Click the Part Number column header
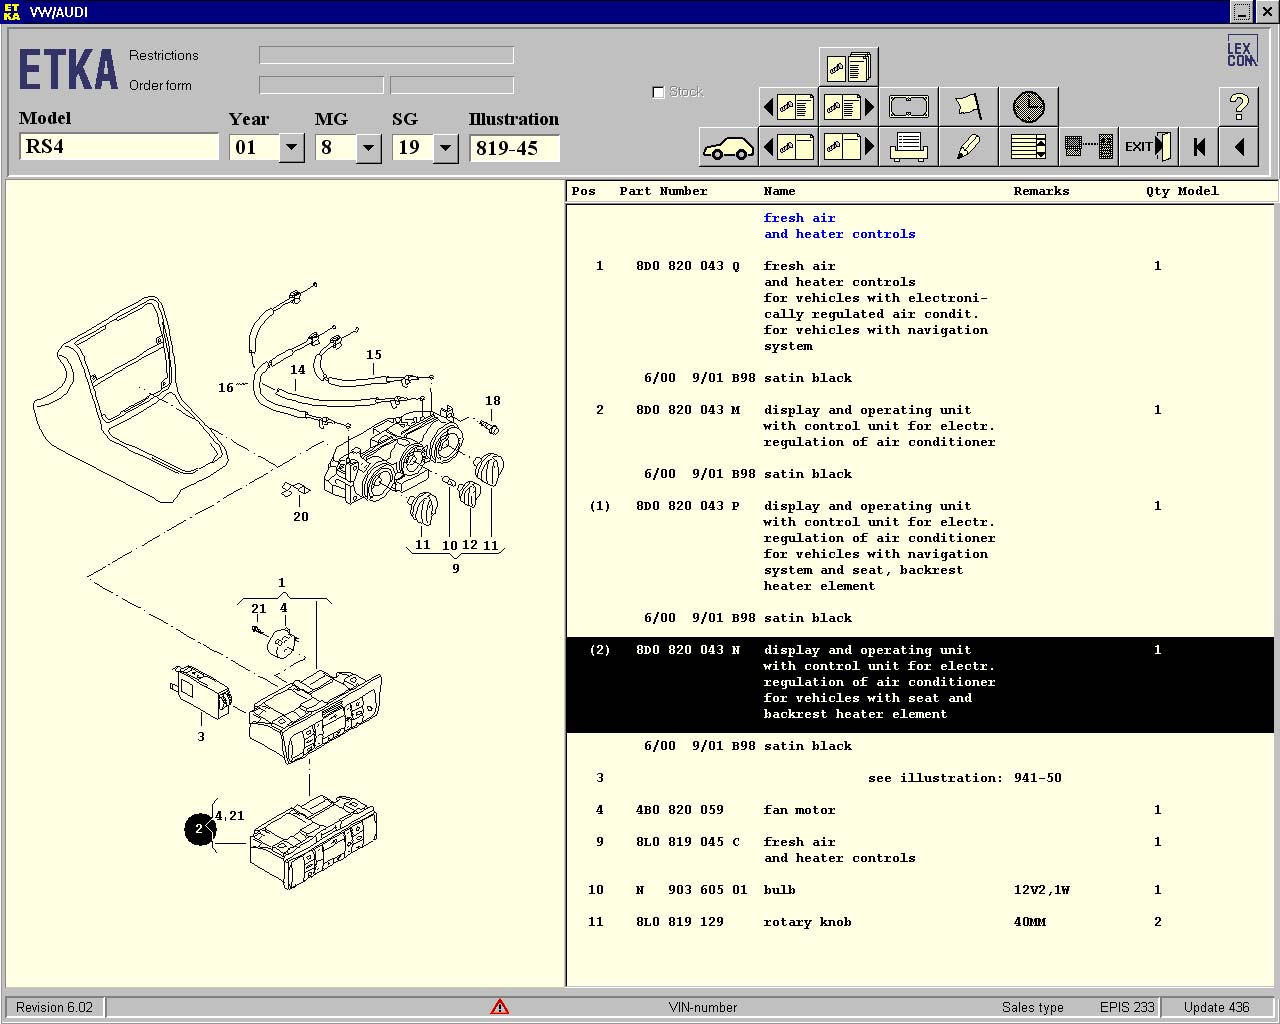 pyautogui.click(x=663, y=191)
